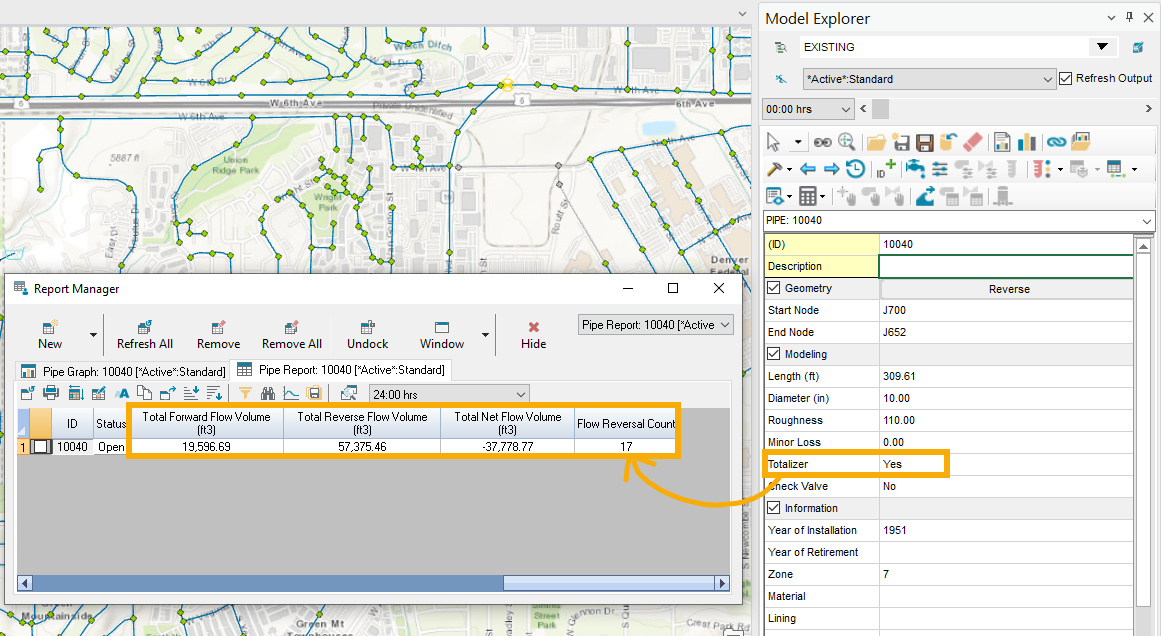1161x636 pixels.
Task: Toggle the Geometry section checkbox
Action: tap(774, 288)
